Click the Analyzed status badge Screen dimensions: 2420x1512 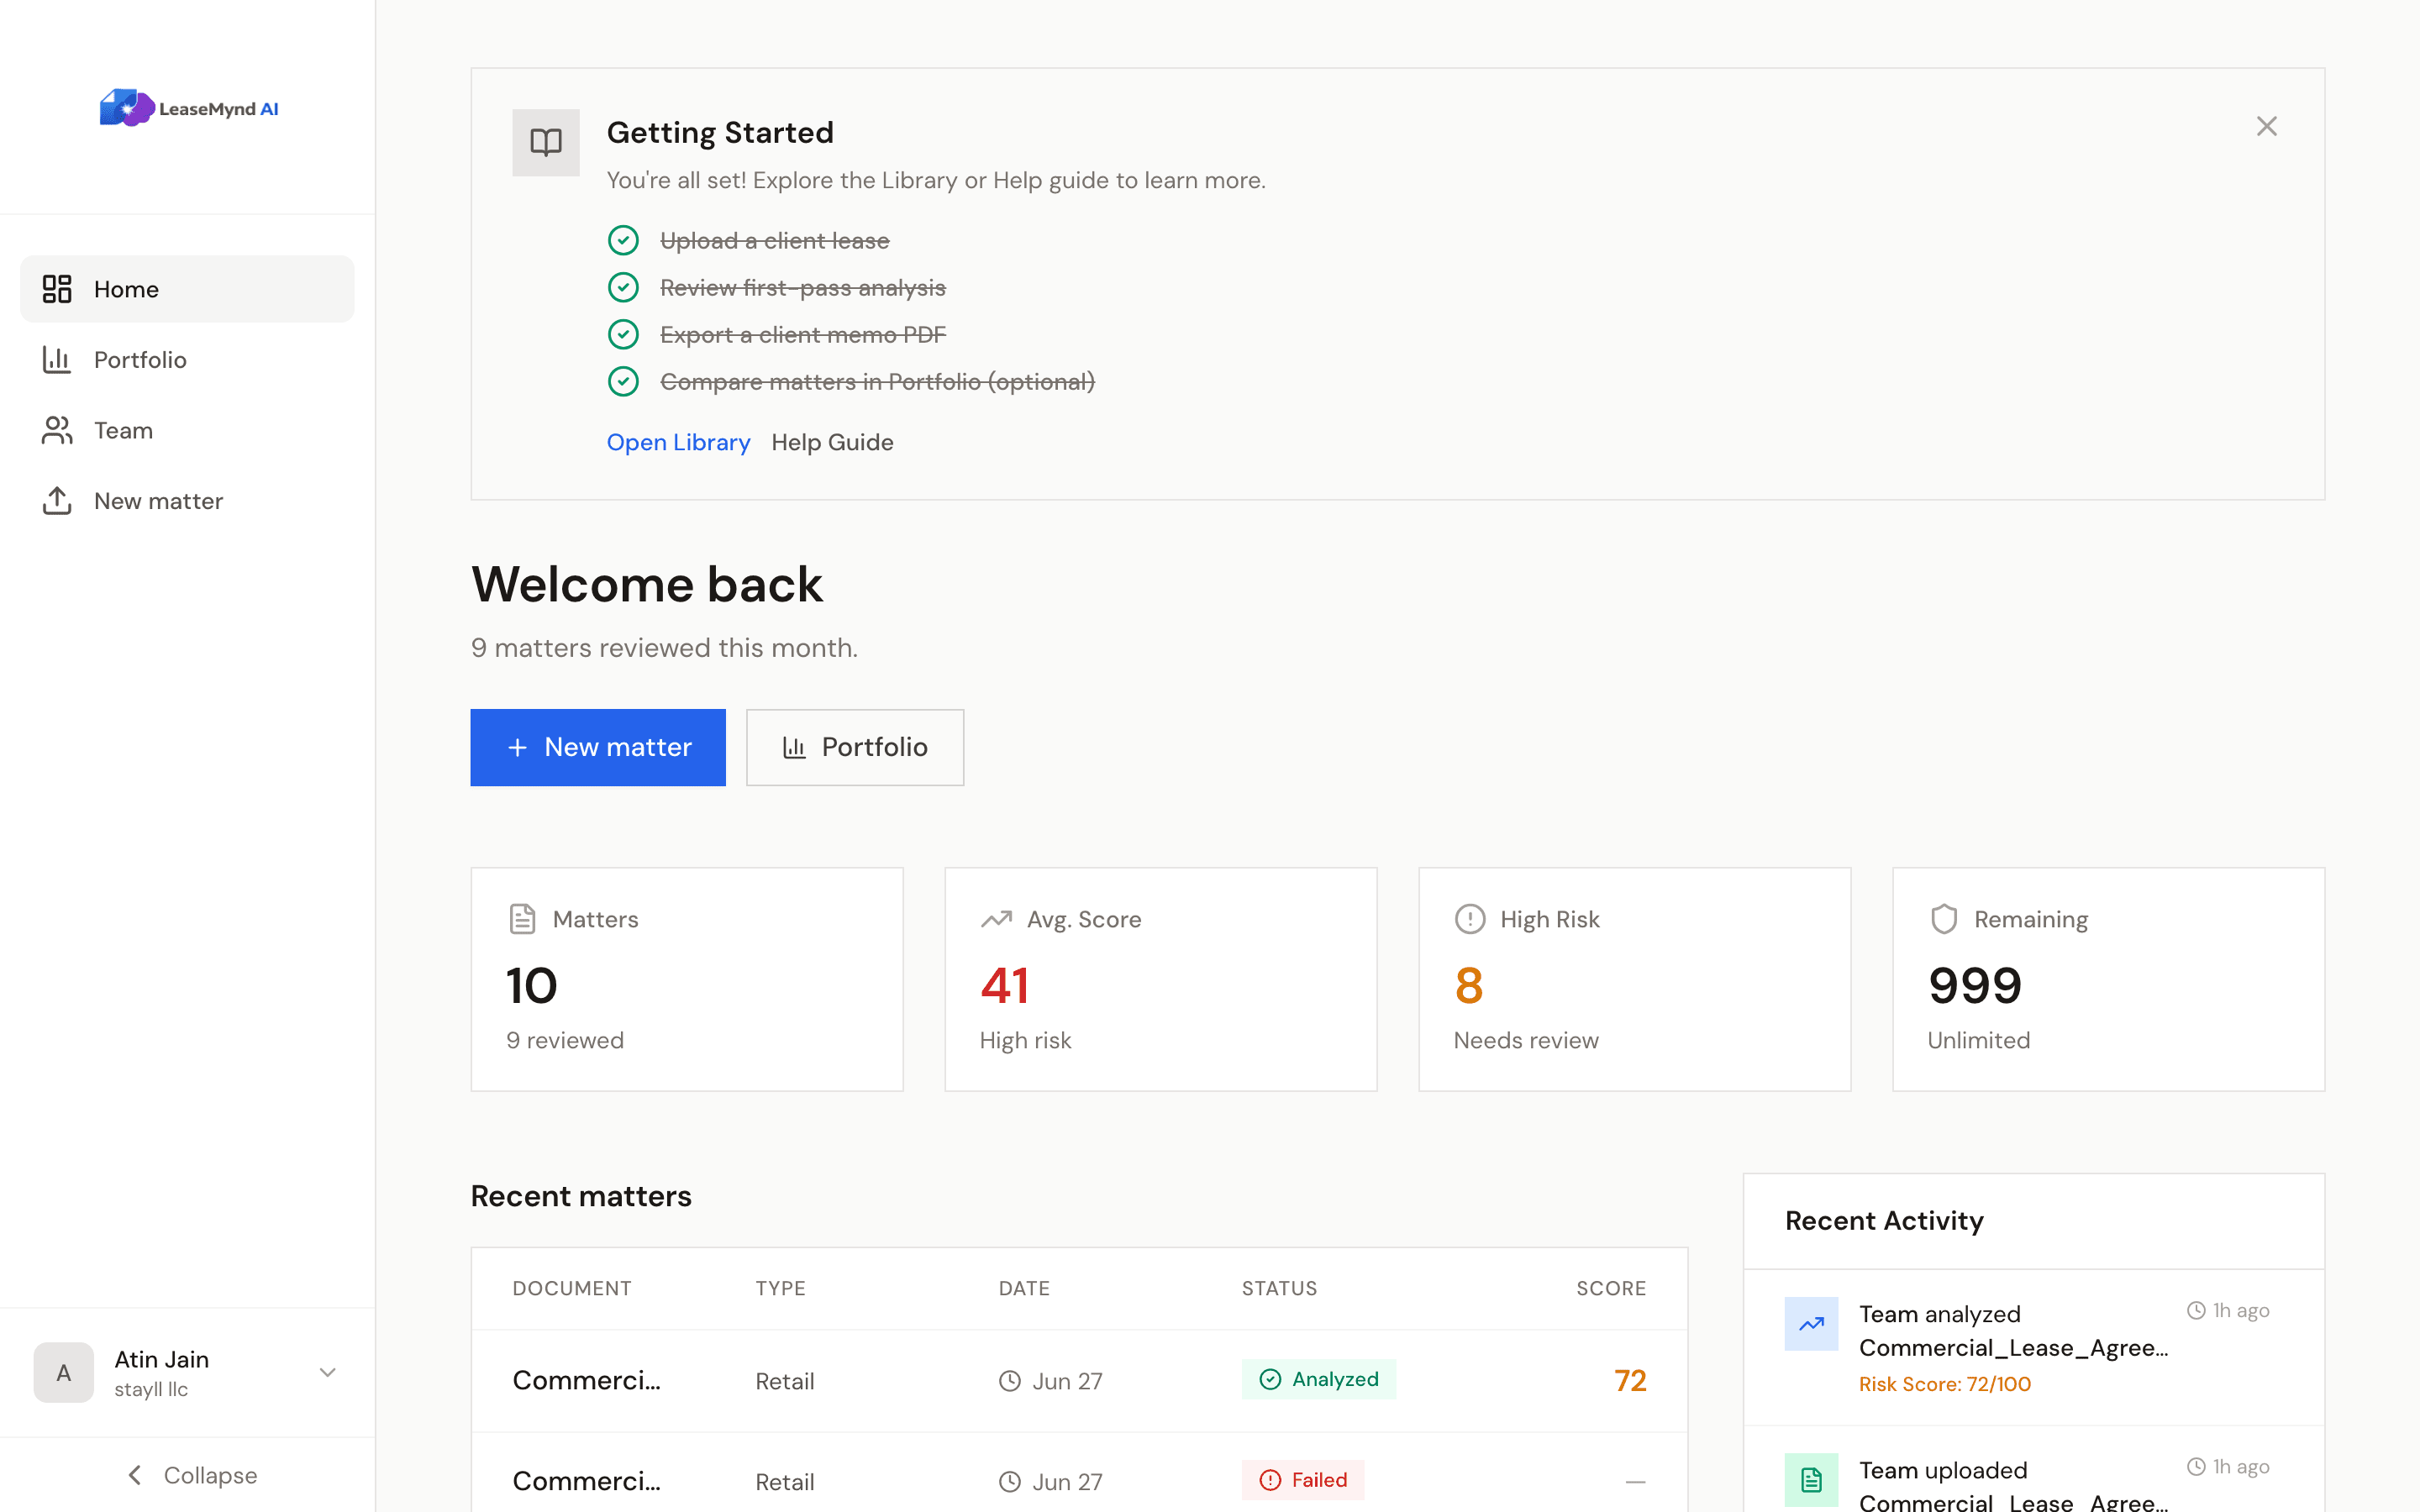[x=1319, y=1380]
